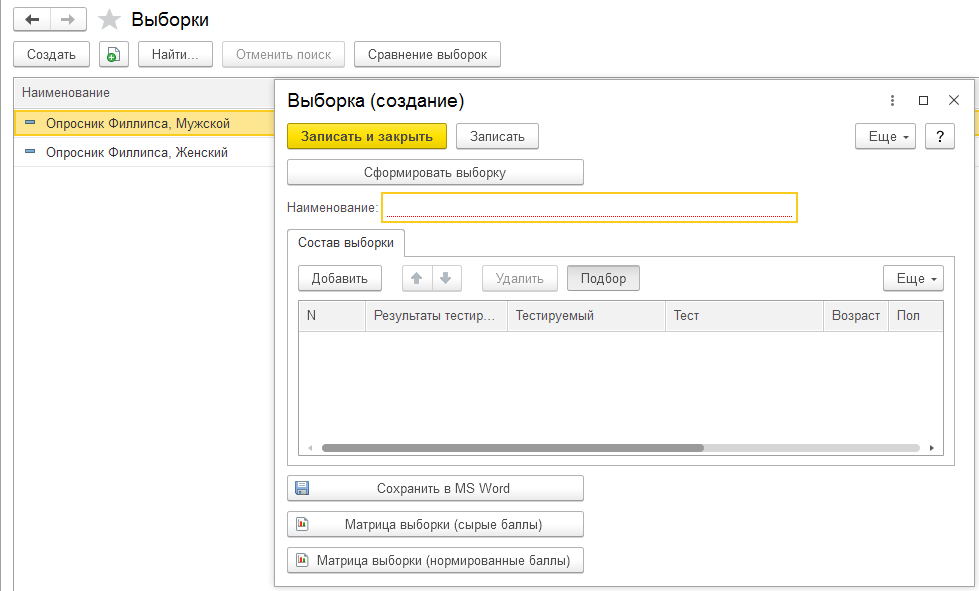Image resolution: width=979 pixels, height=591 pixels.
Task: Sort by the Тестируемый column header
Action: pos(585,315)
